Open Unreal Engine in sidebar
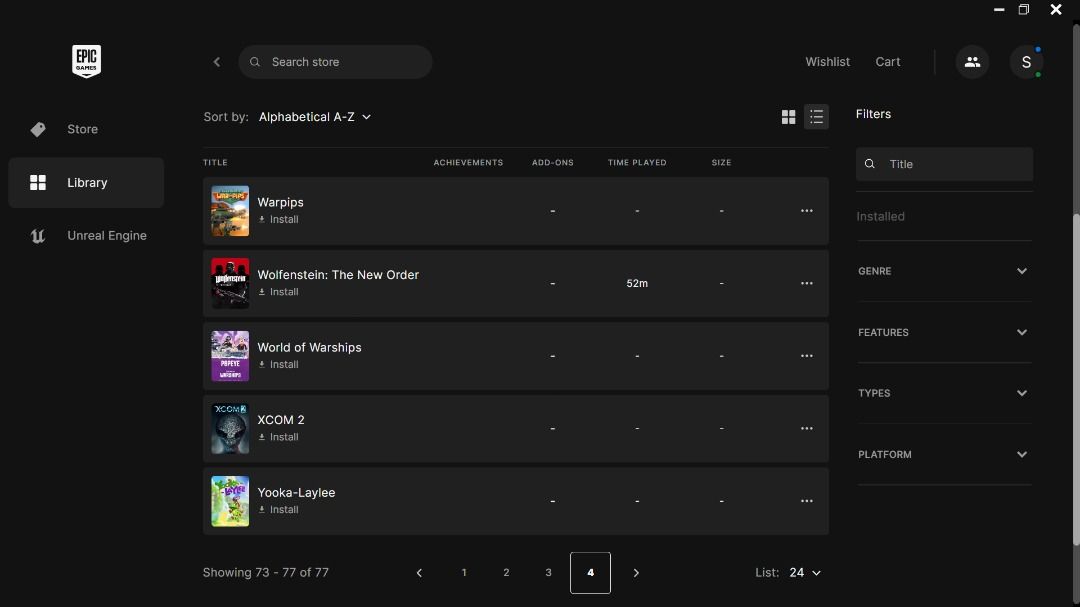1080x607 pixels. coord(106,236)
